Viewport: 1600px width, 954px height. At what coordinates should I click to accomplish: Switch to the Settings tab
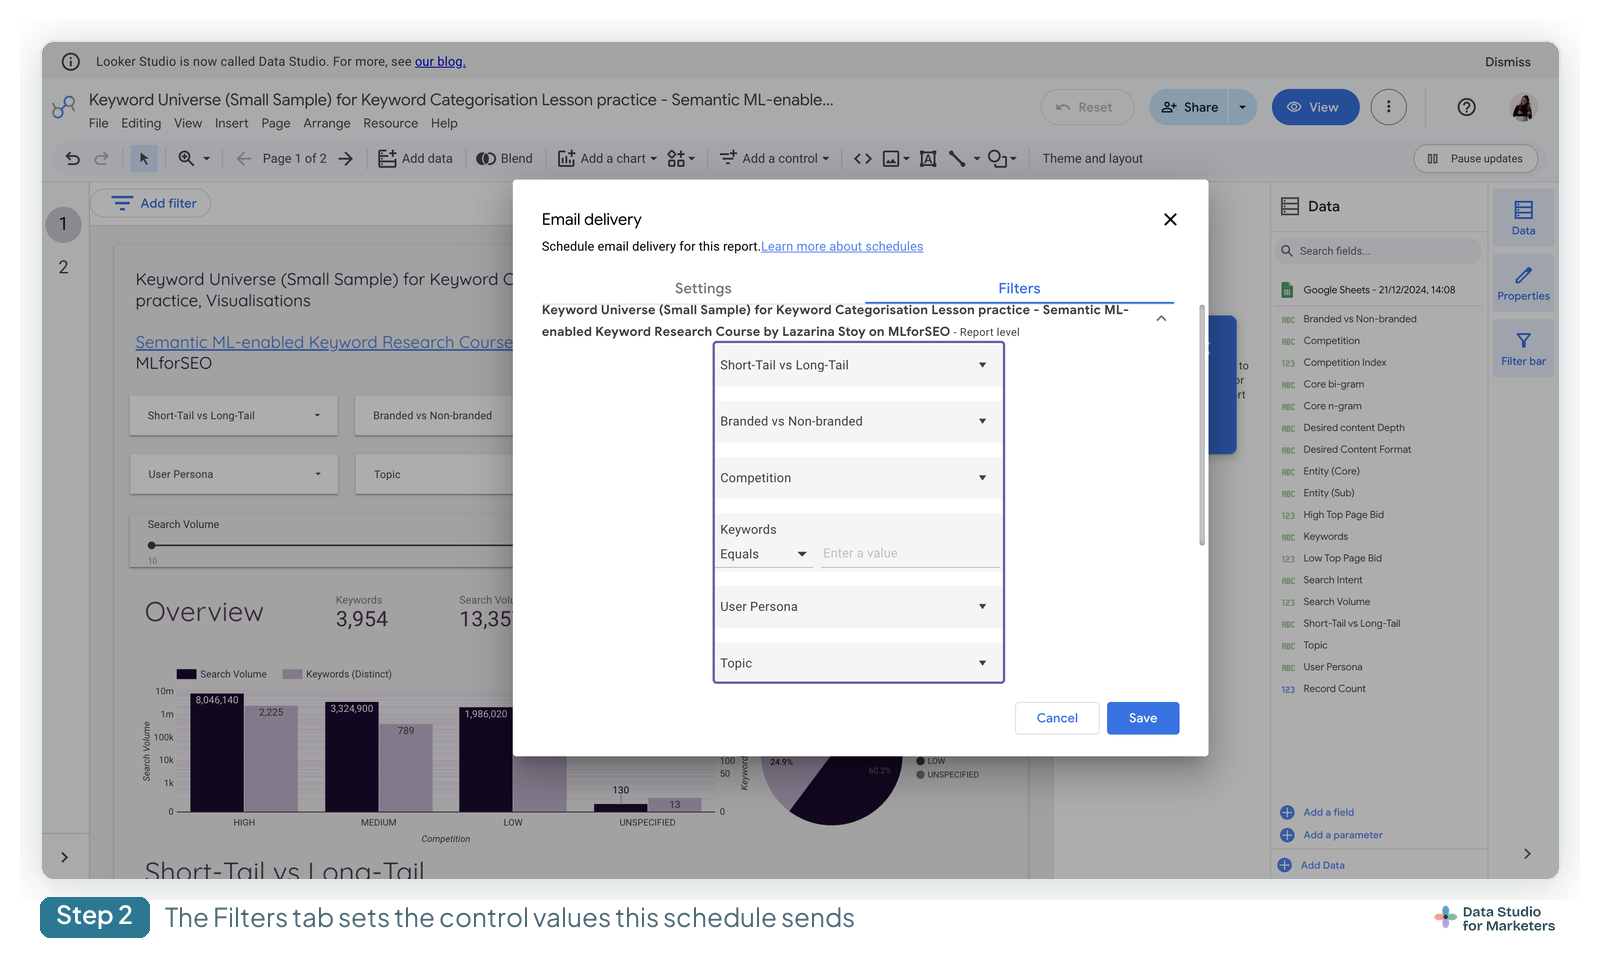tap(703, 288)
